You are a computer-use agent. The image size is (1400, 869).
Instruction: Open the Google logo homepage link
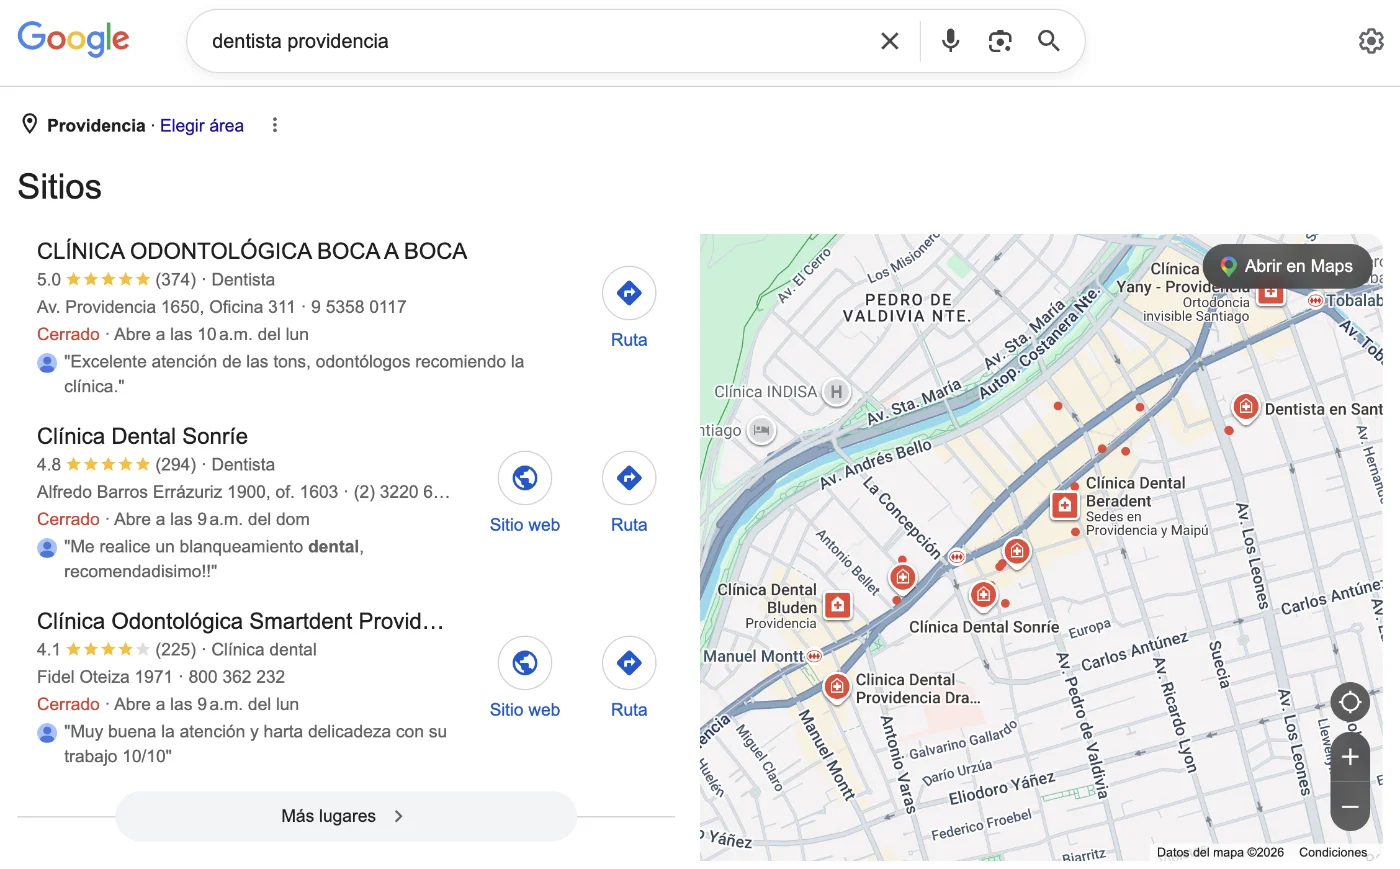(x=73, y=40)
